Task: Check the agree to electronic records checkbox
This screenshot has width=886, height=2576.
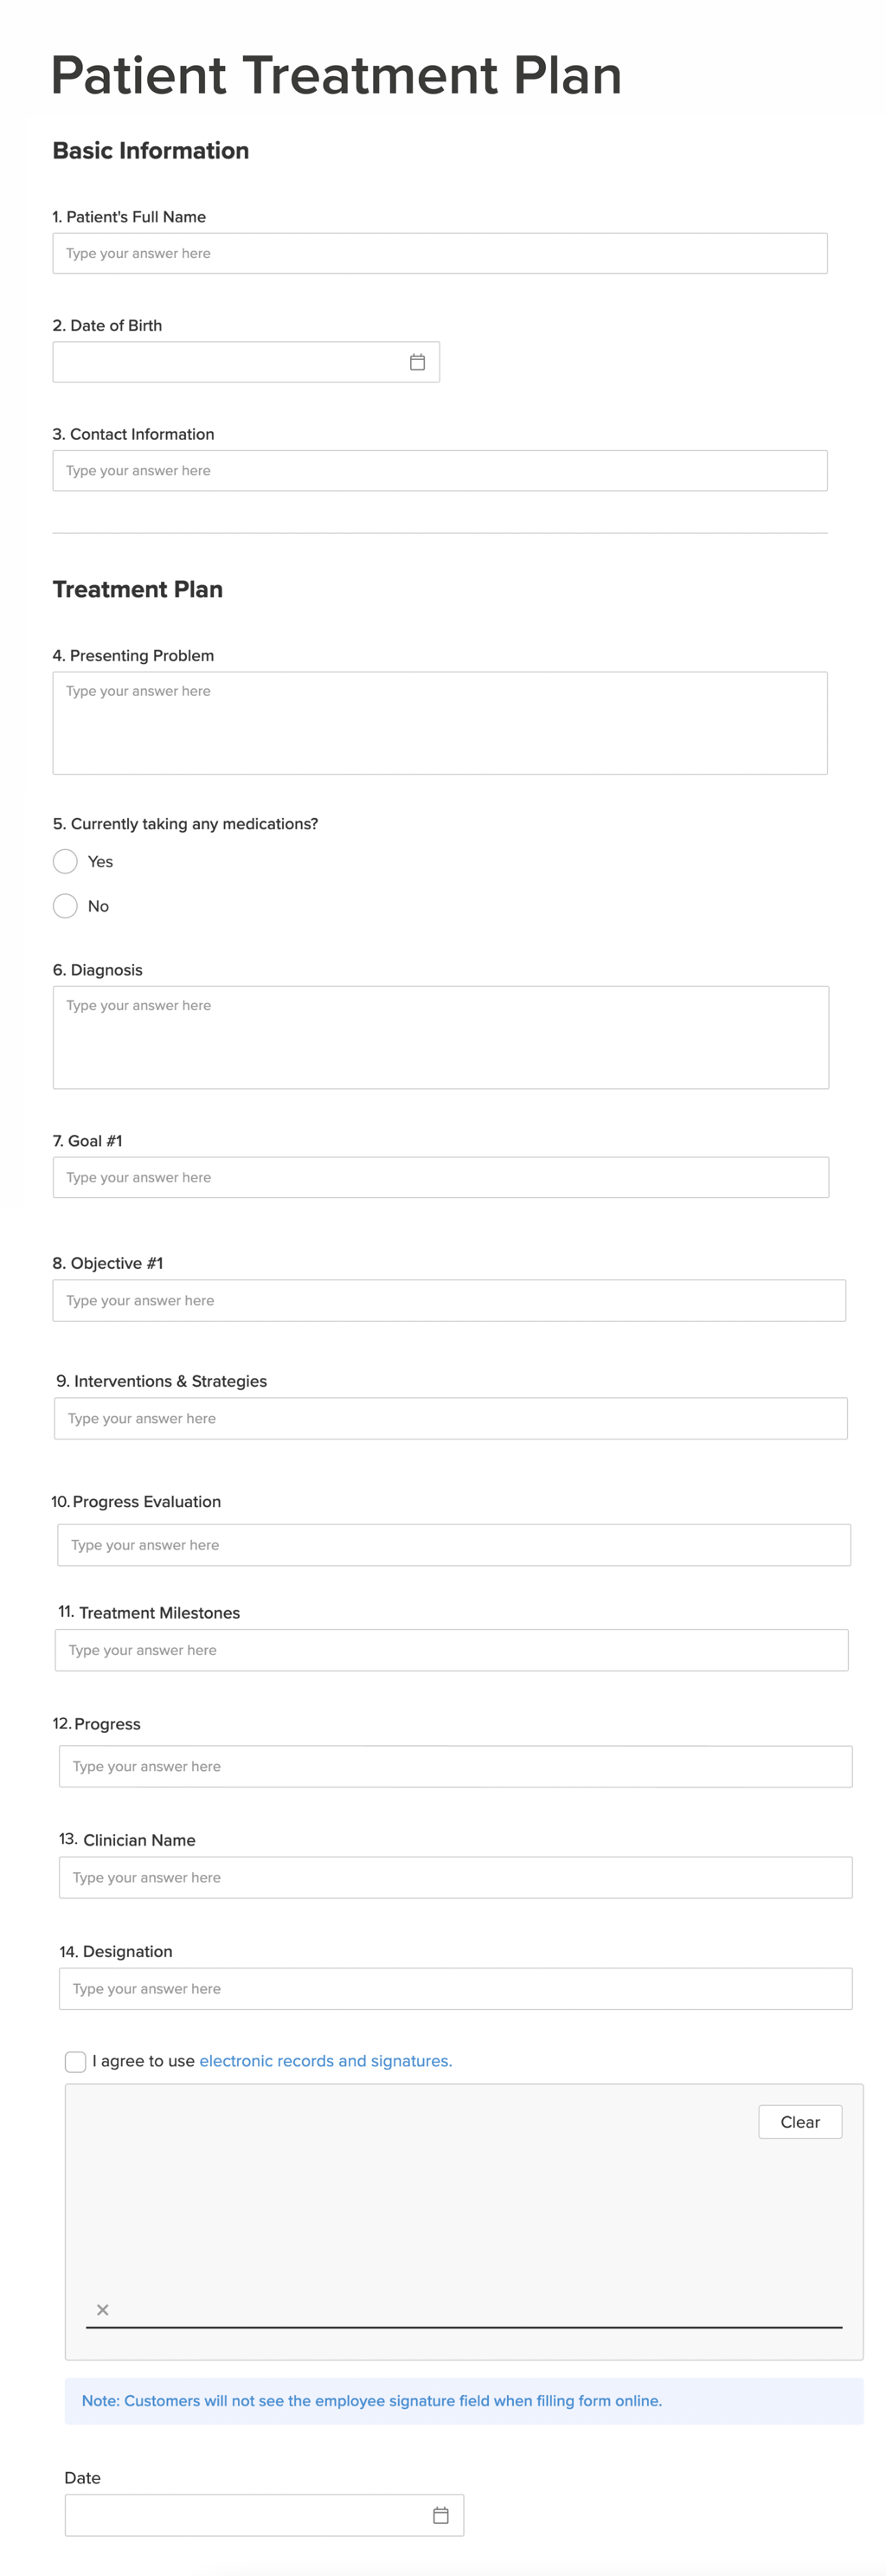Action: tap(75, 2061)
